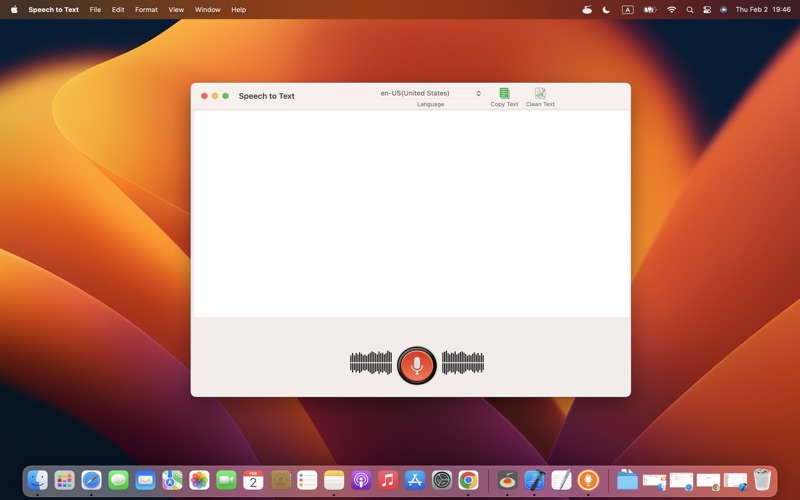Open Finder from the dock

pyautogui.click(x=38, y=480)
